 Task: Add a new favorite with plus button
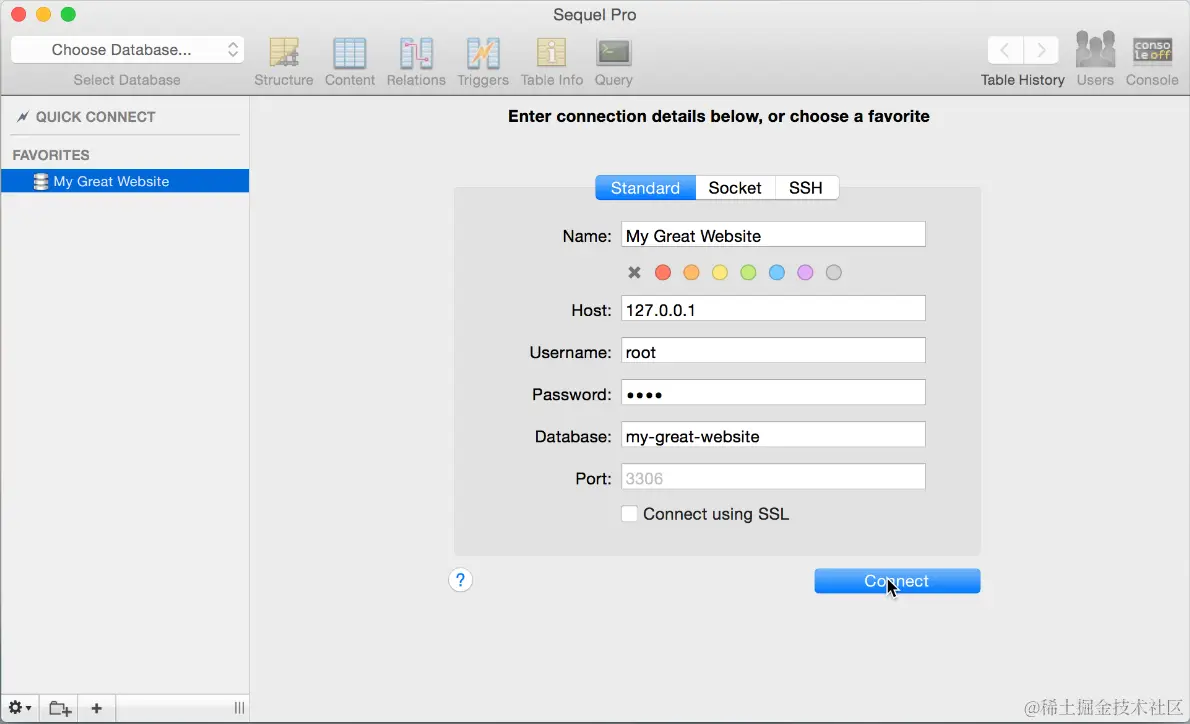click(x=96, y=708)
